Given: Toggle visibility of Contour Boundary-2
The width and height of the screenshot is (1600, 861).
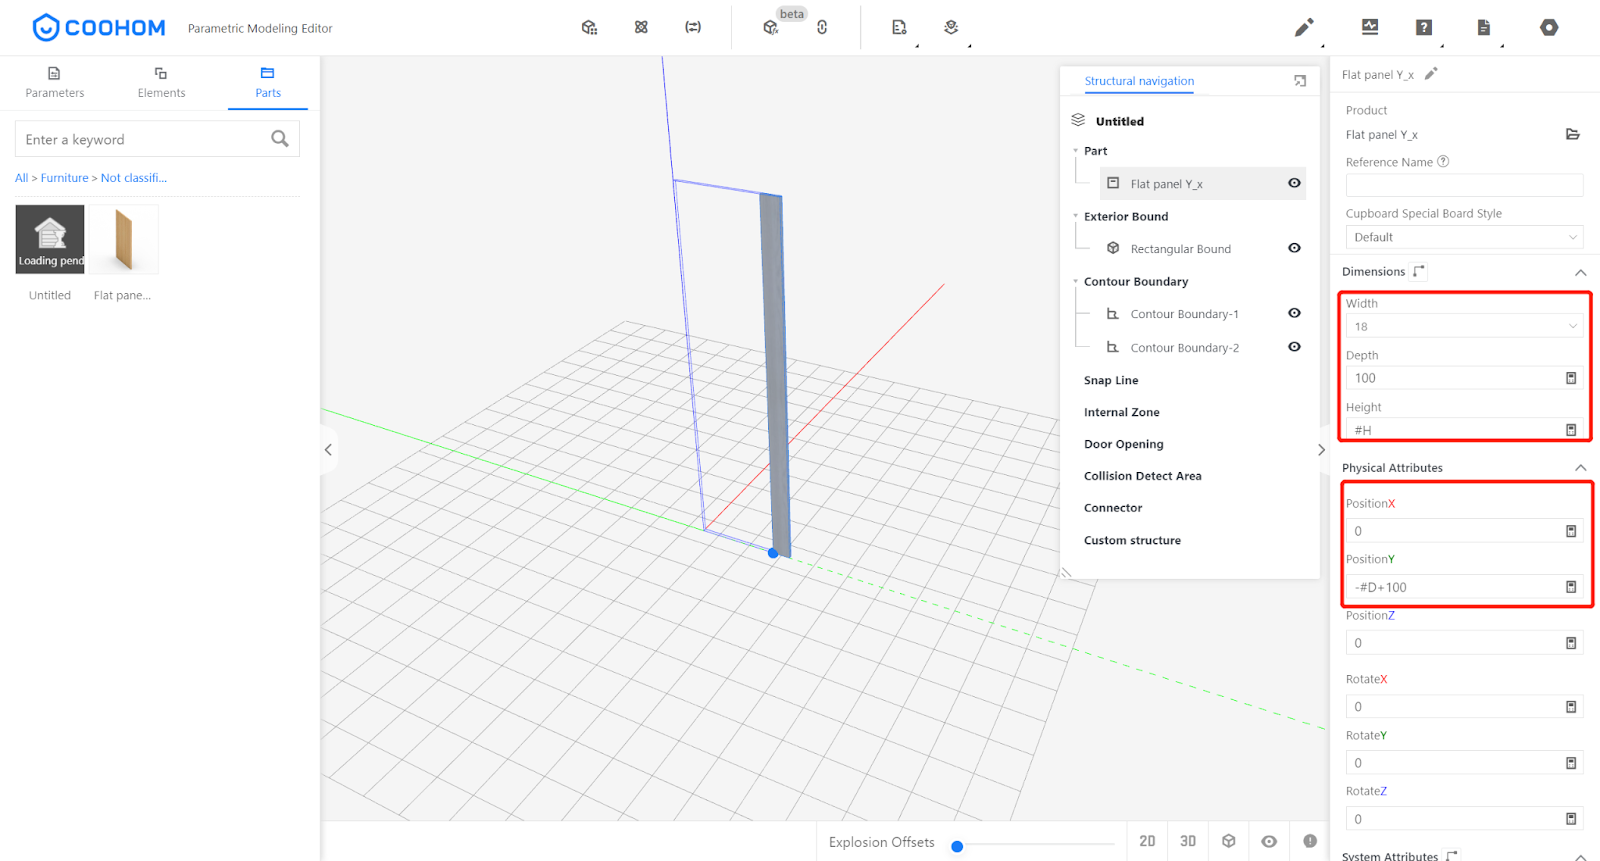Looking at the screenshot, I should (x=1294, y=347).
